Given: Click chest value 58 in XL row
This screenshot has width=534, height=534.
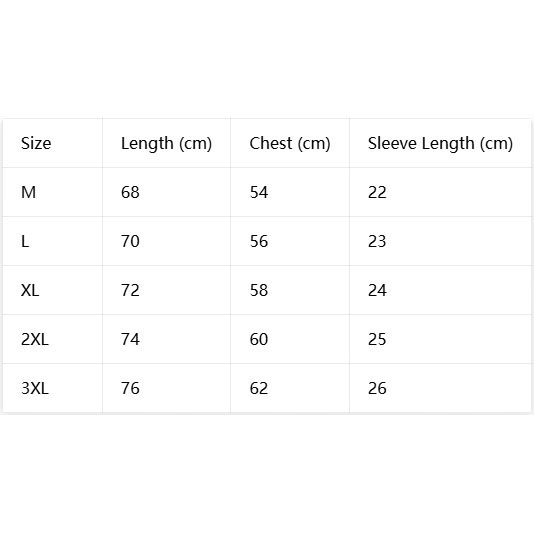Looking at the screenshot, I should (x=259, y=290).
